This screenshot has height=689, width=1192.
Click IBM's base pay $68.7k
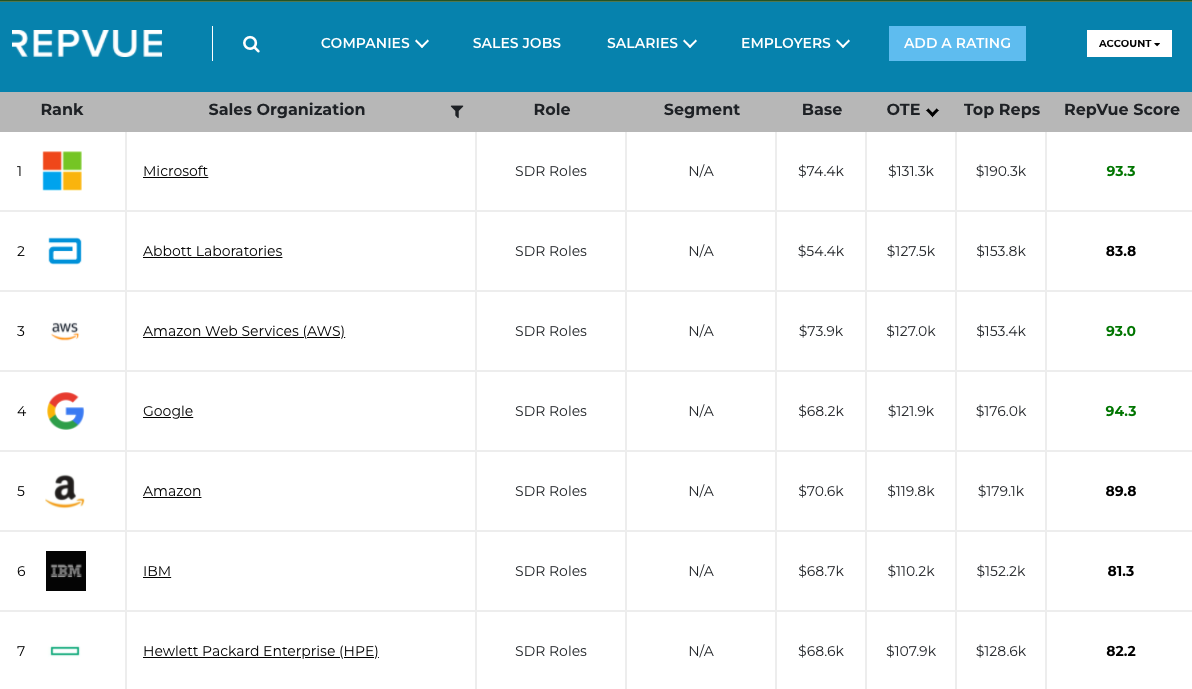point(821,571)
